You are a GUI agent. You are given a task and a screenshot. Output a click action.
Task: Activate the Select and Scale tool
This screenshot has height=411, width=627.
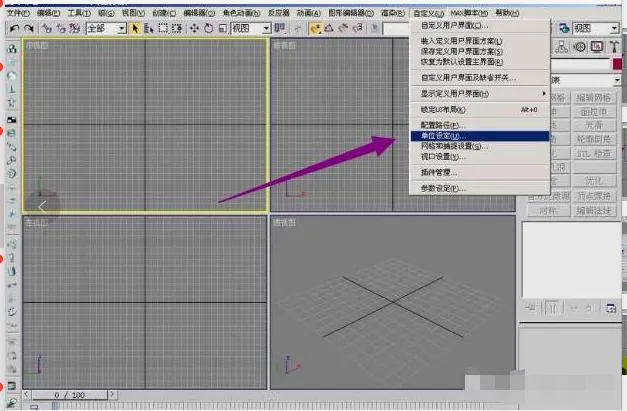pyautogui.click(x=223, y=28)
